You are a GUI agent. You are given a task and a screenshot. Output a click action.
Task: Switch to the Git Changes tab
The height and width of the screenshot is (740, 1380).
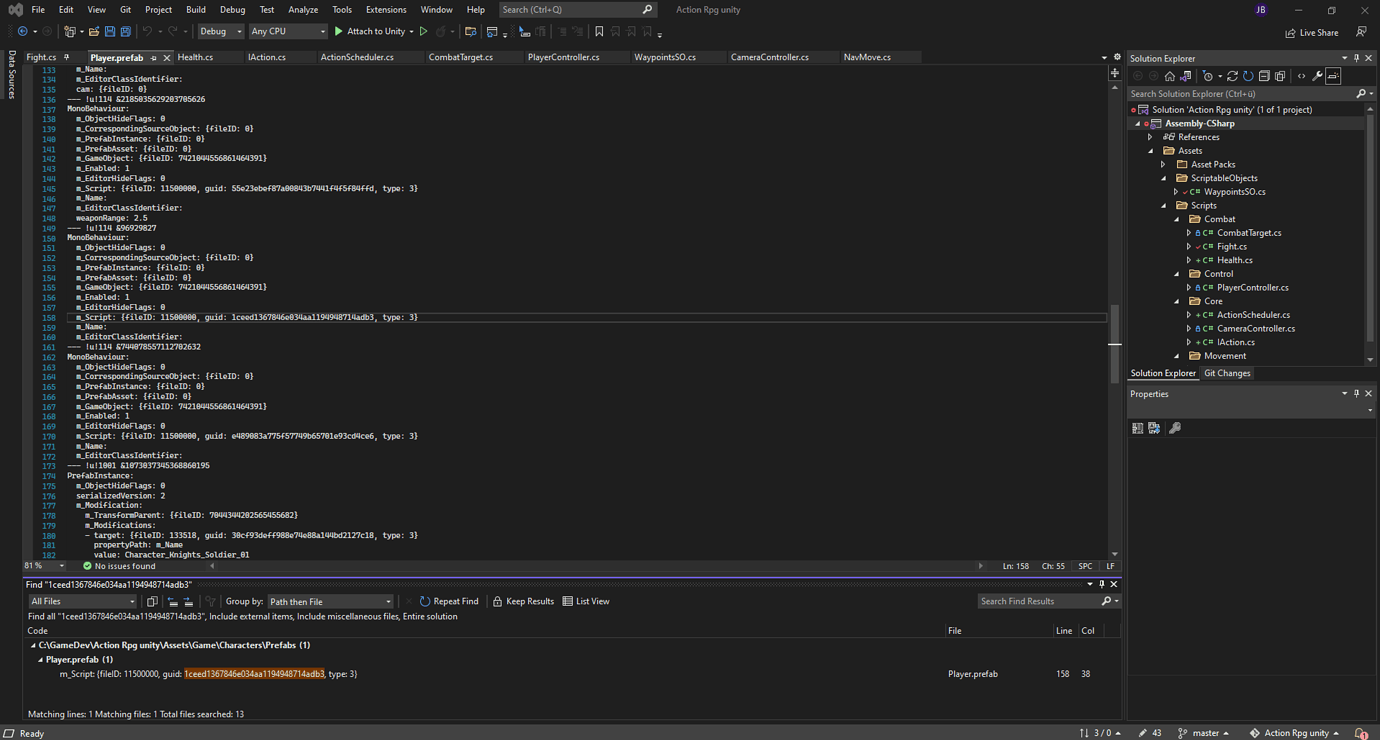pyautogui.click(x=1227, y=373)
